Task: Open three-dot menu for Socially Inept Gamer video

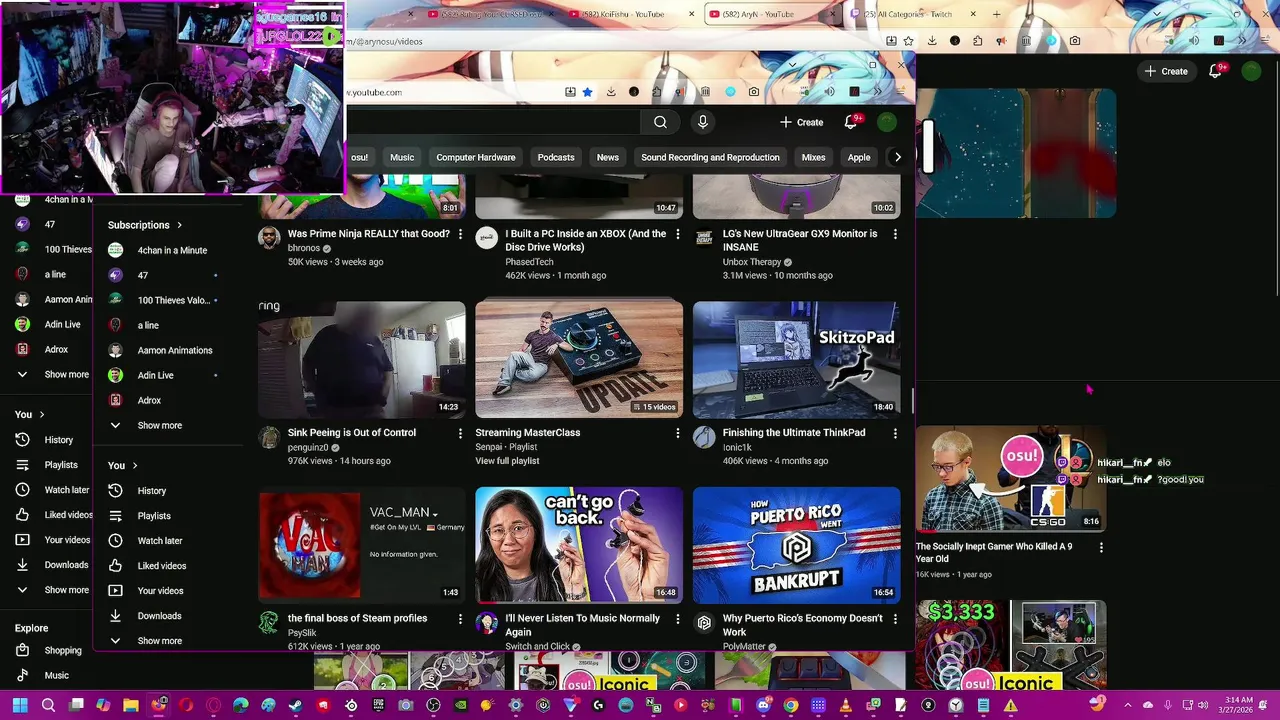Action: click(1101, 547)
